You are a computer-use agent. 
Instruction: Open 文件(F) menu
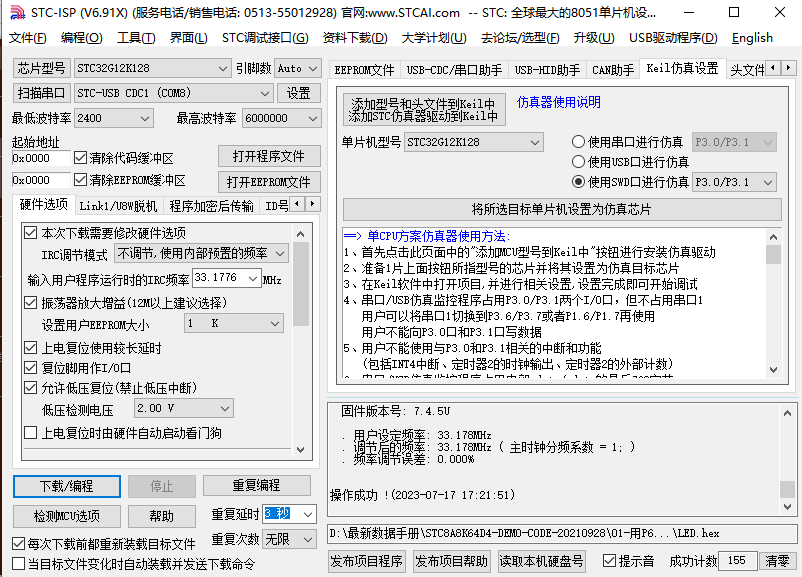[28, 38]
